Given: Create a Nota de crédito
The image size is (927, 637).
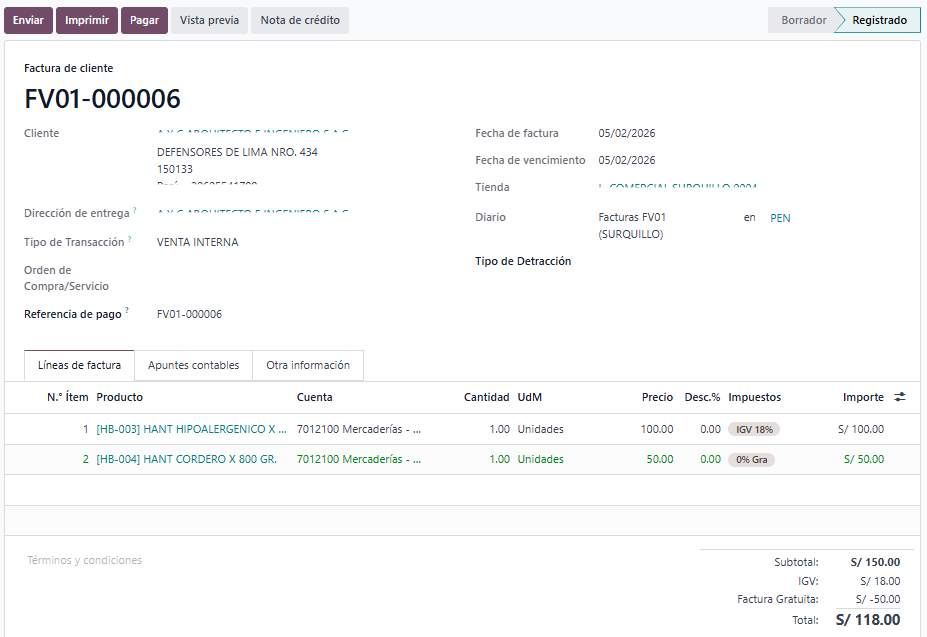Looking at the screenshot, I should coord(300,21).
